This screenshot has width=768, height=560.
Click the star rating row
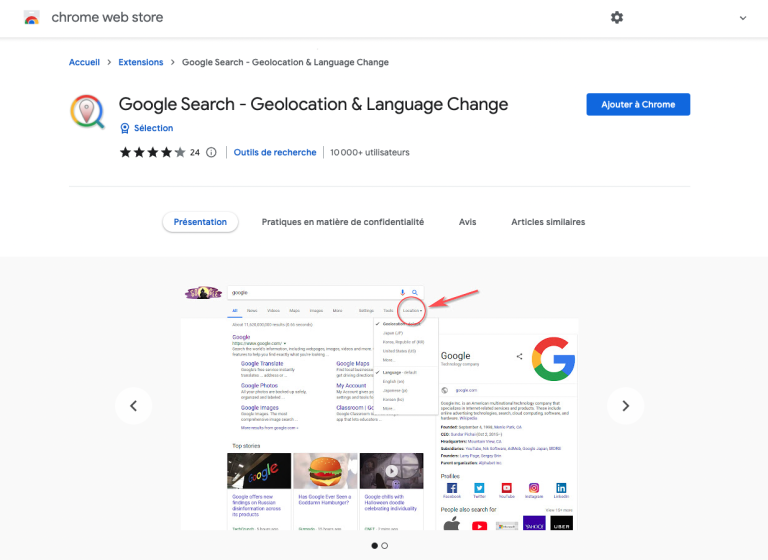point(152,152)
